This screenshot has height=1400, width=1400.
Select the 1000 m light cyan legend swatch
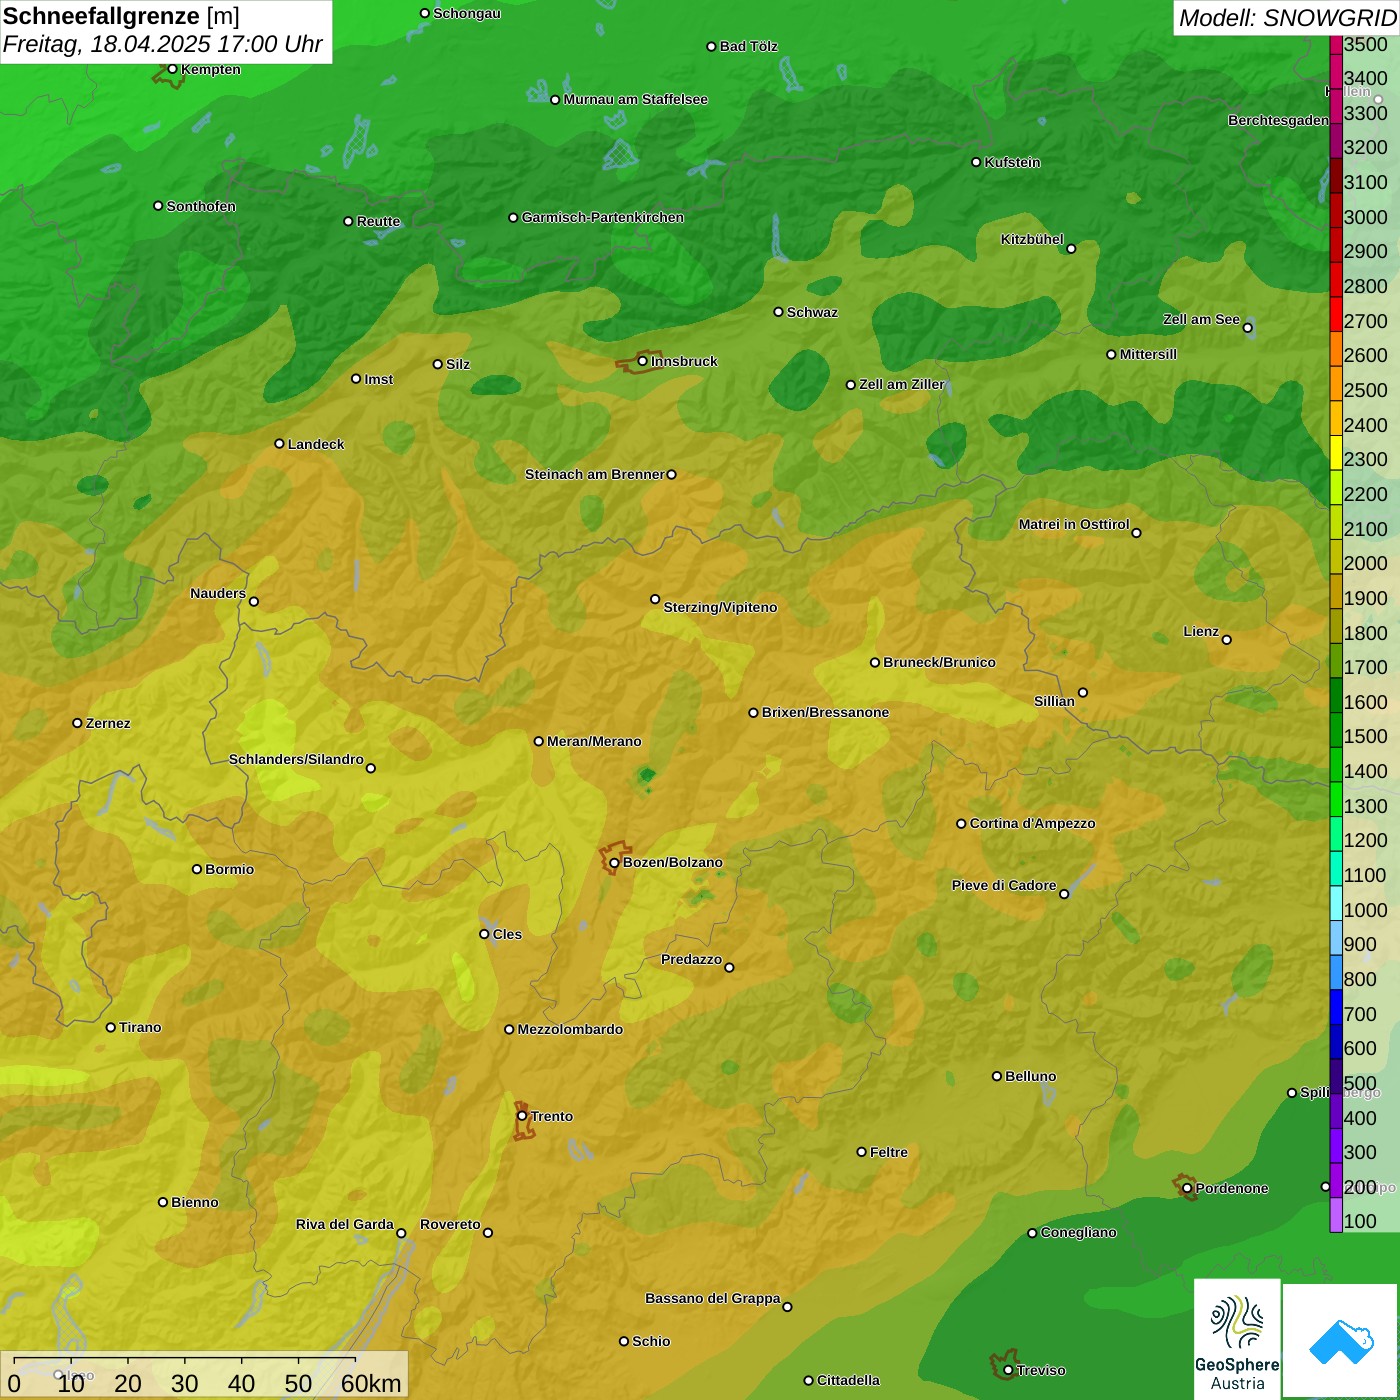pos(1336,903)
